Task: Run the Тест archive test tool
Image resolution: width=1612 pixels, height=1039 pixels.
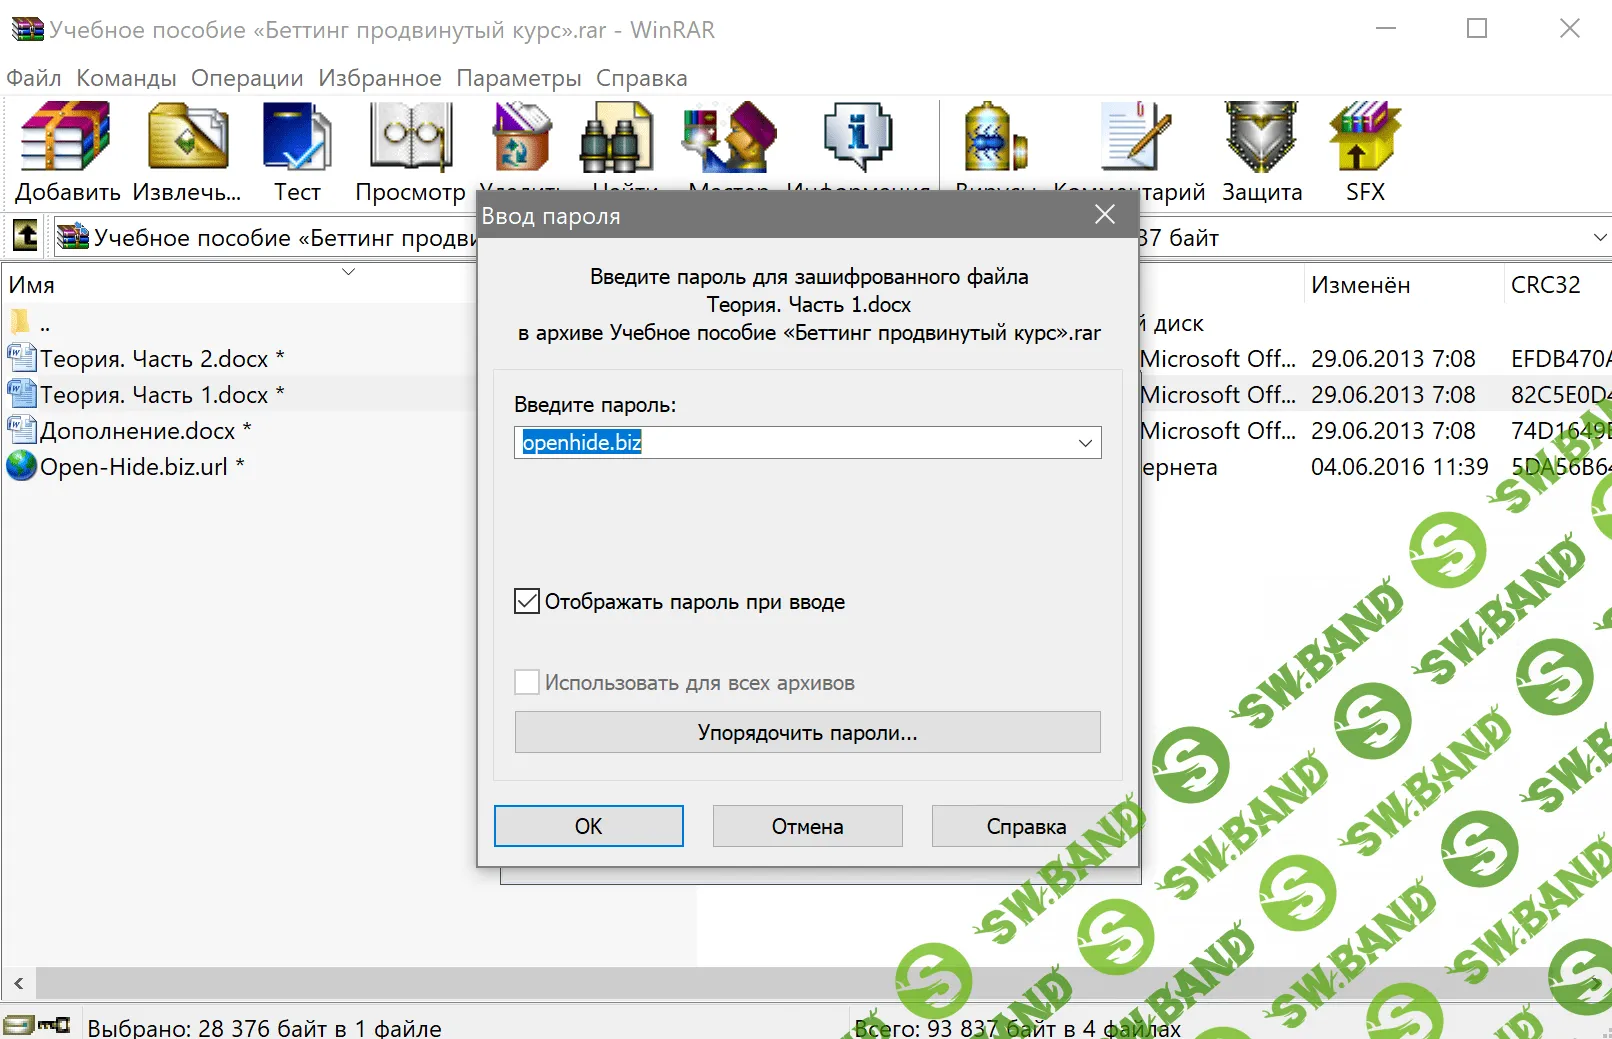Action: [297, 138]
